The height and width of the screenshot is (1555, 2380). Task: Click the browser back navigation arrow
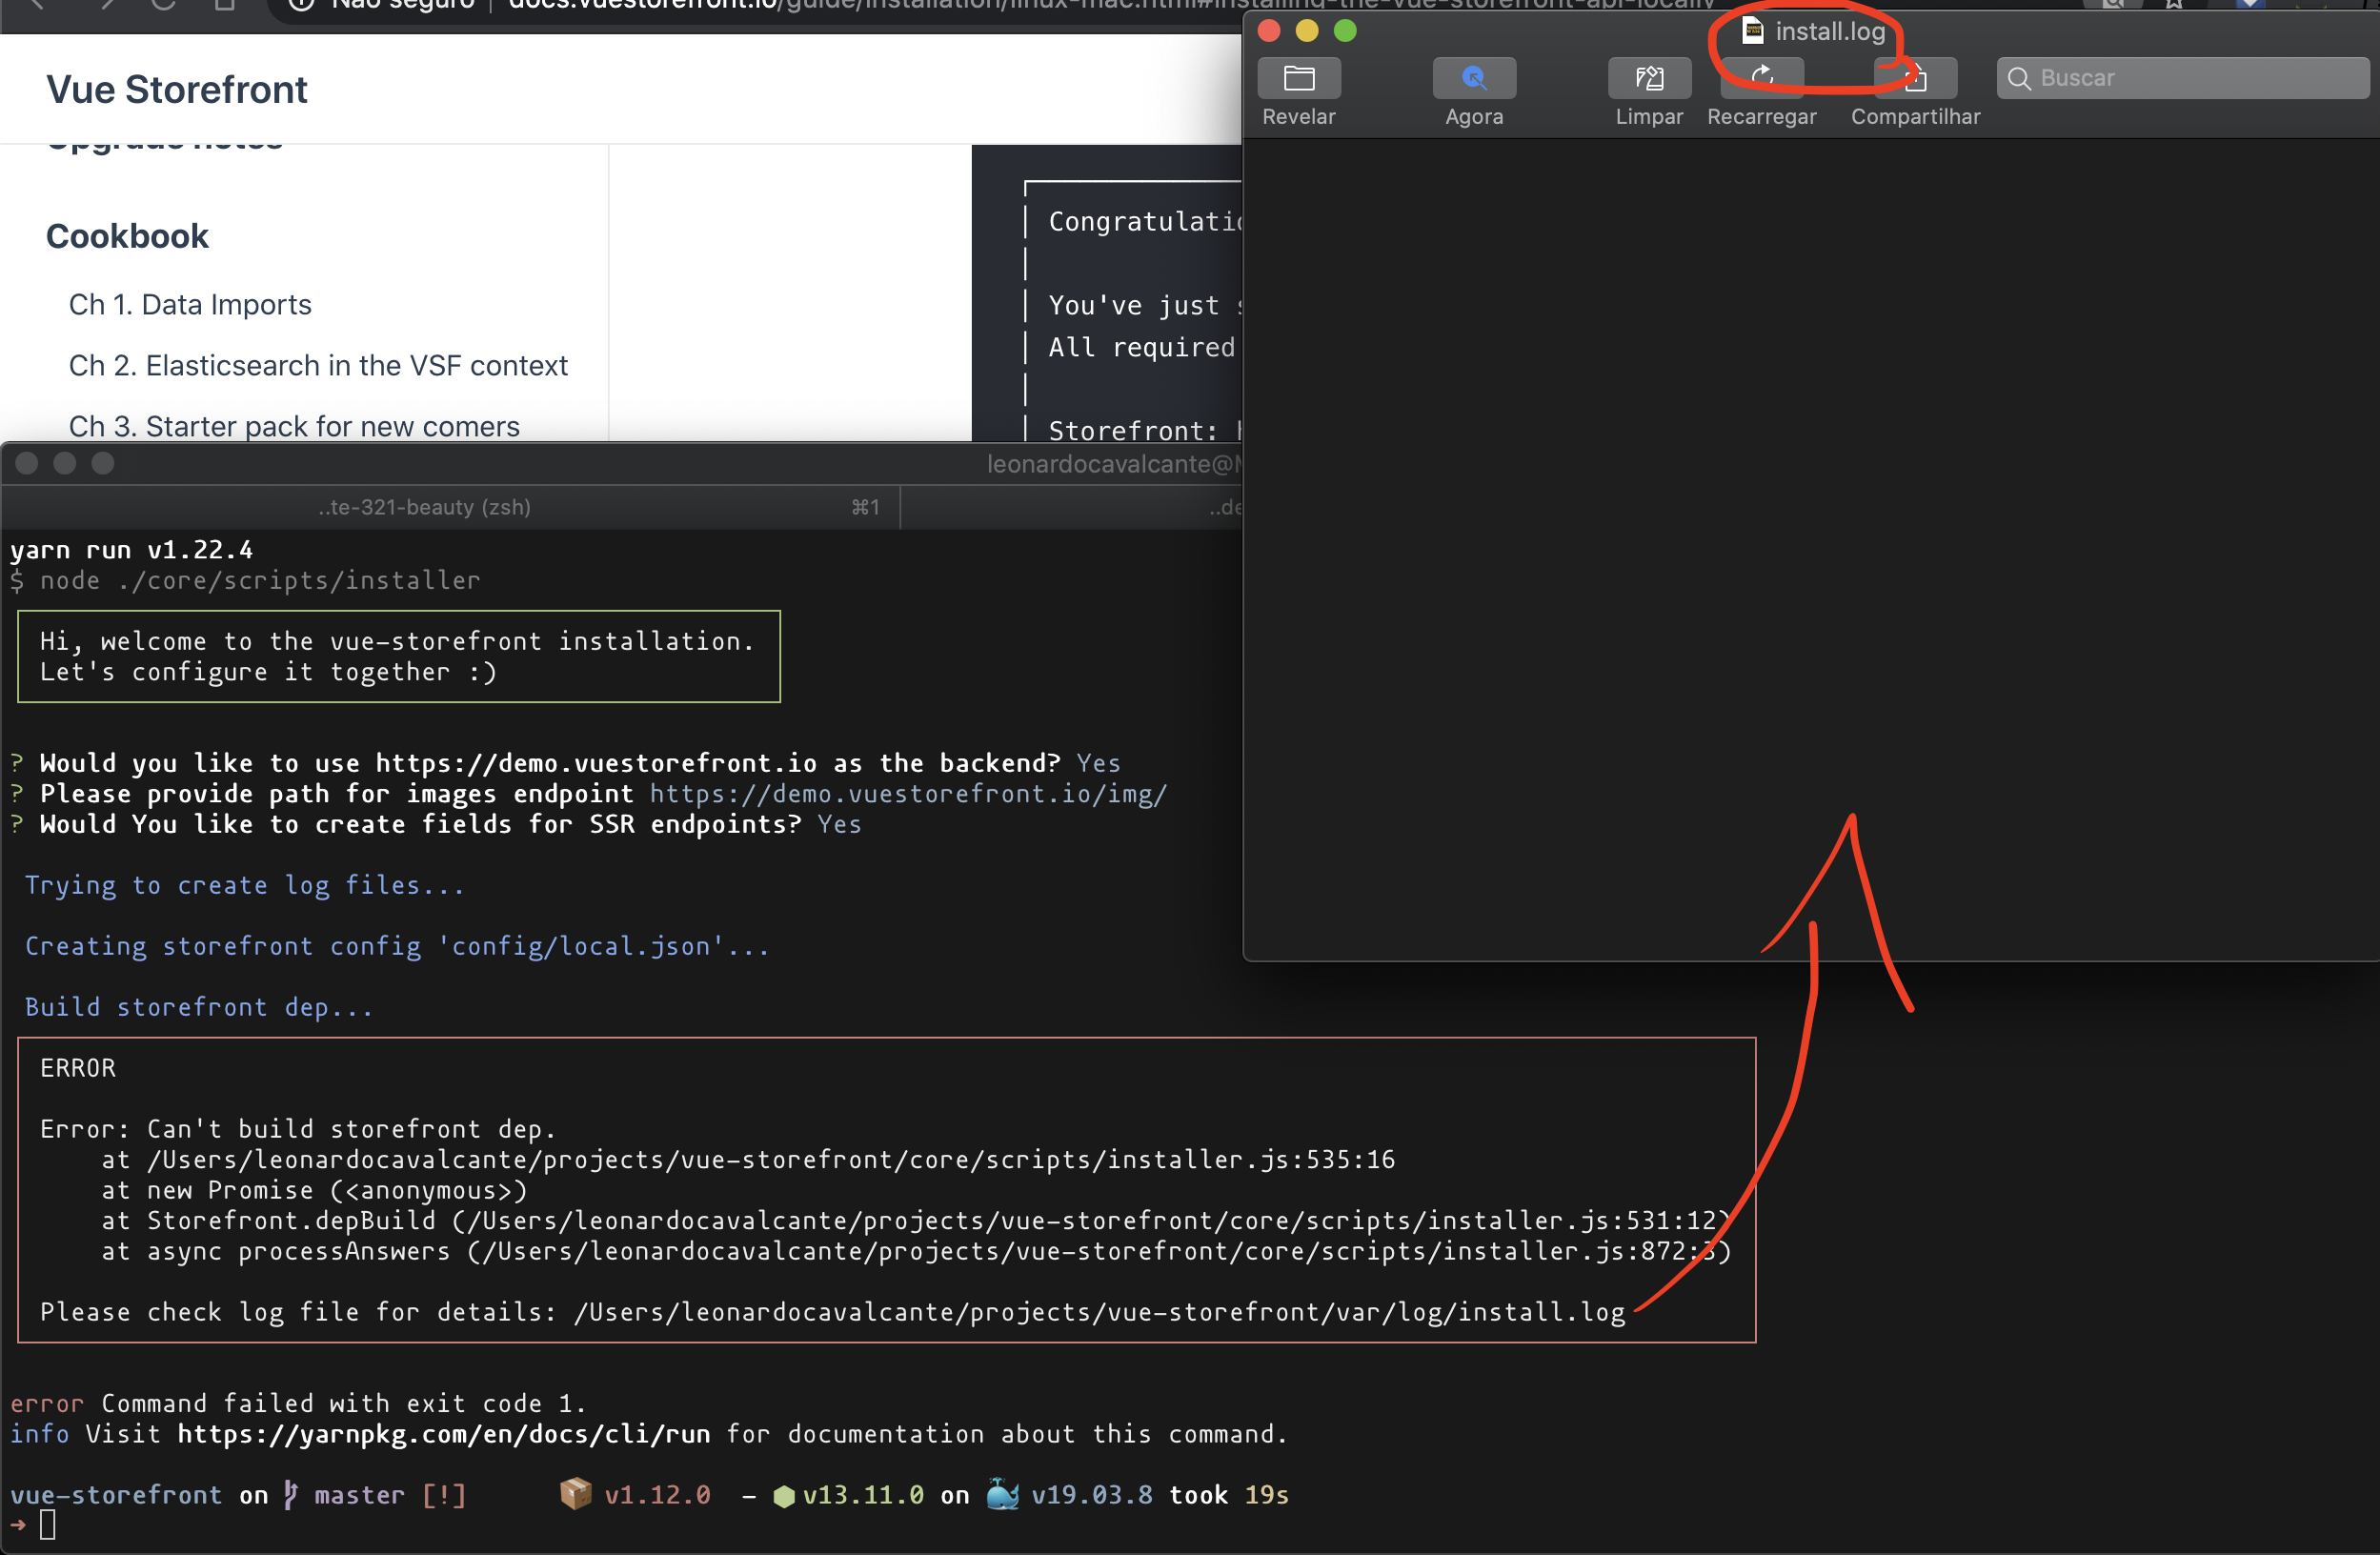click(x=37, y=5)
